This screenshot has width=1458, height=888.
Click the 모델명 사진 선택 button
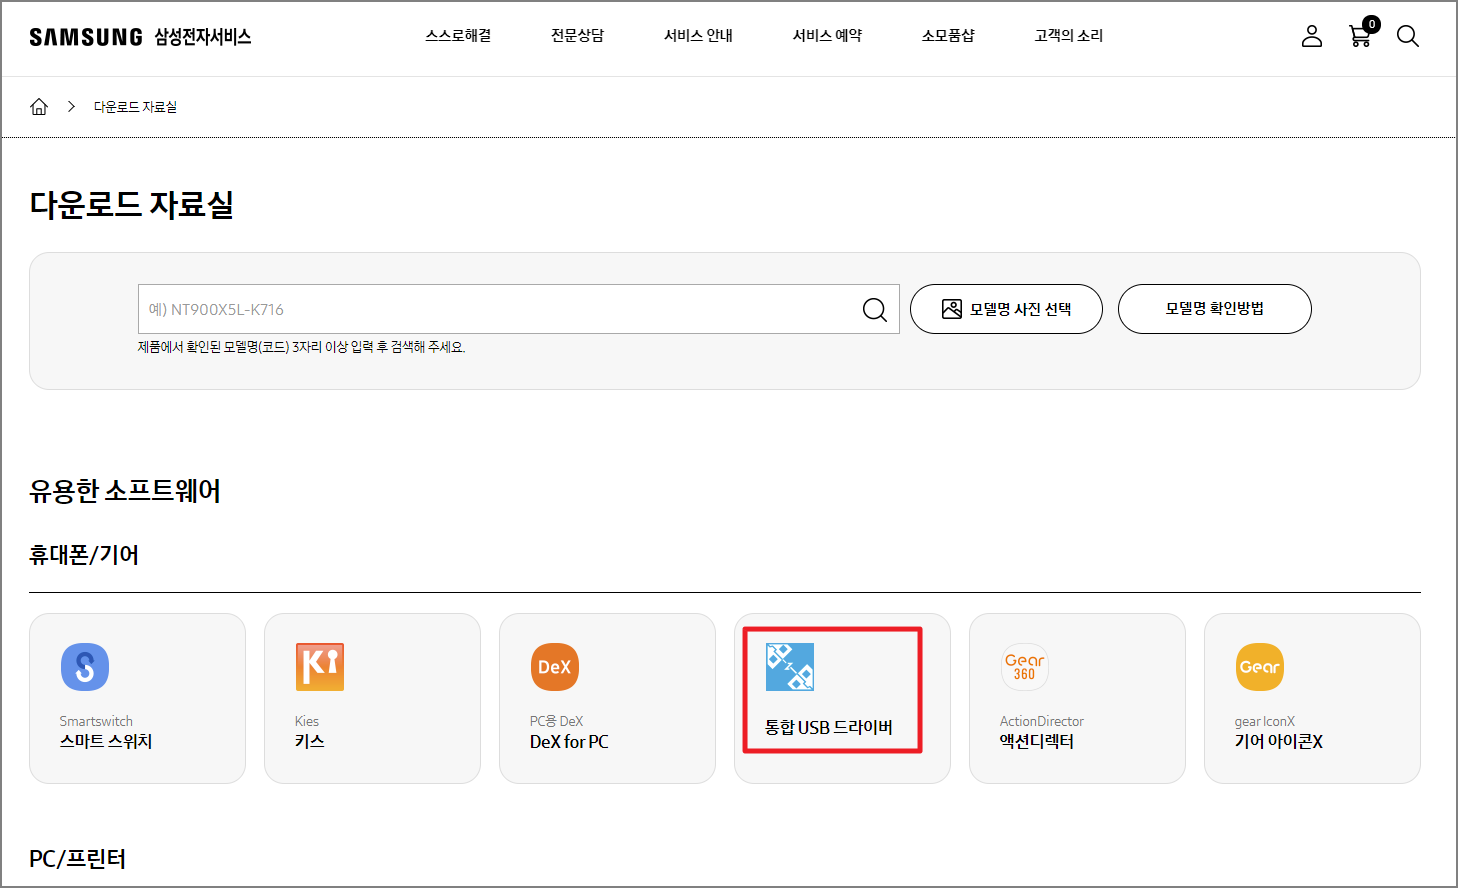pyautogui.click(x=1006, y=309)
